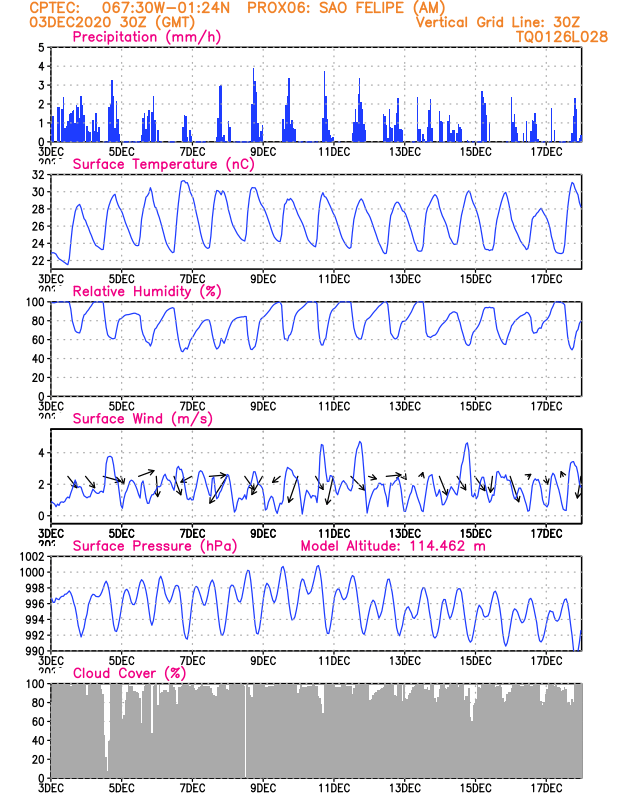618x800 pixels.
Task: Click the Cloud Cover (%) chart title
Action: (x=129, y=673)
